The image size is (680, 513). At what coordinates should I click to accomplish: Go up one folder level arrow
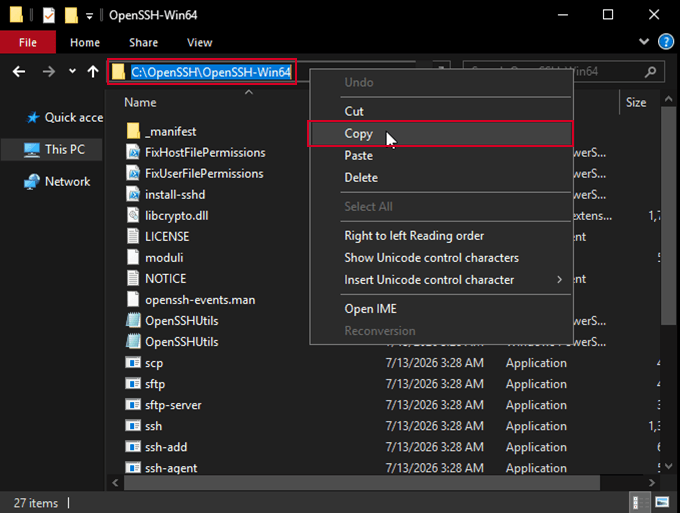pos(93,72)
